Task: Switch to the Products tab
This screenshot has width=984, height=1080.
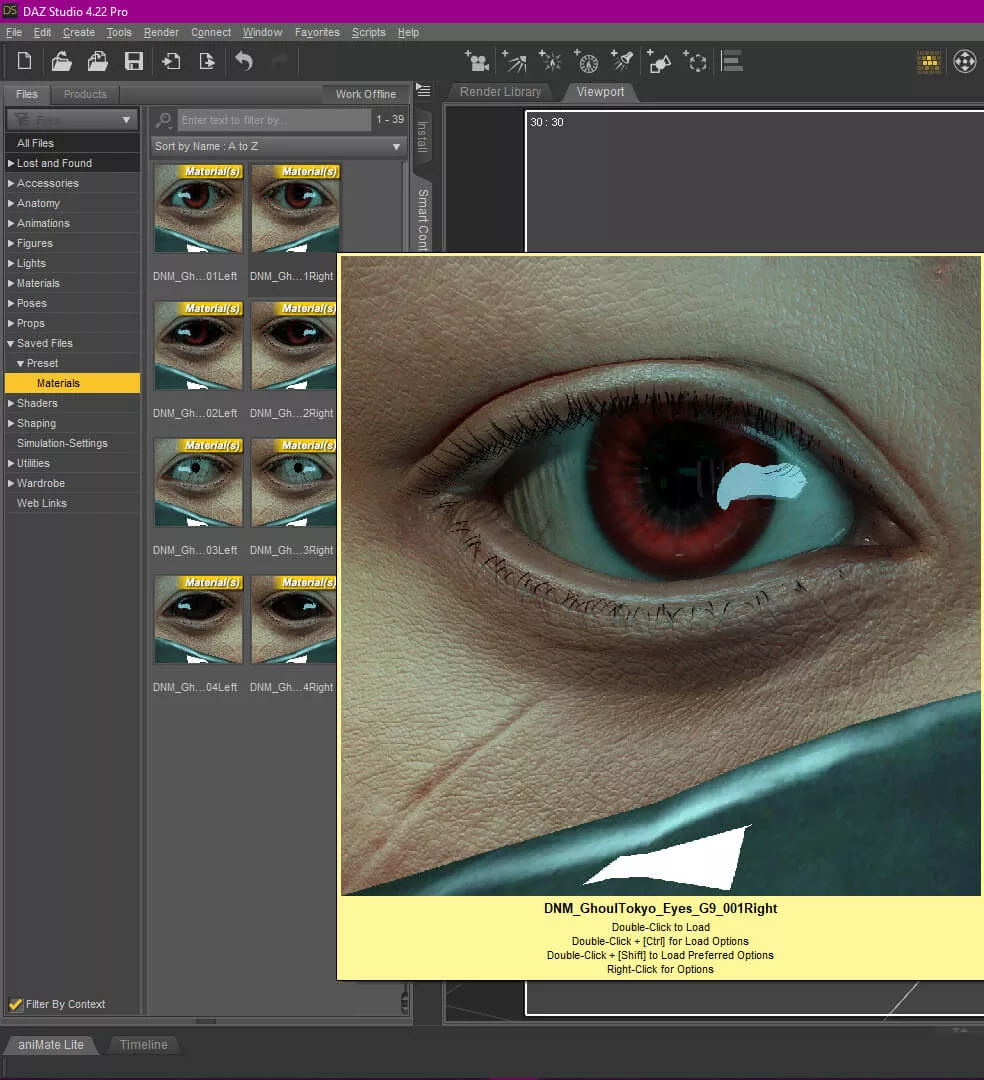Action: click(x=85, y=94)
